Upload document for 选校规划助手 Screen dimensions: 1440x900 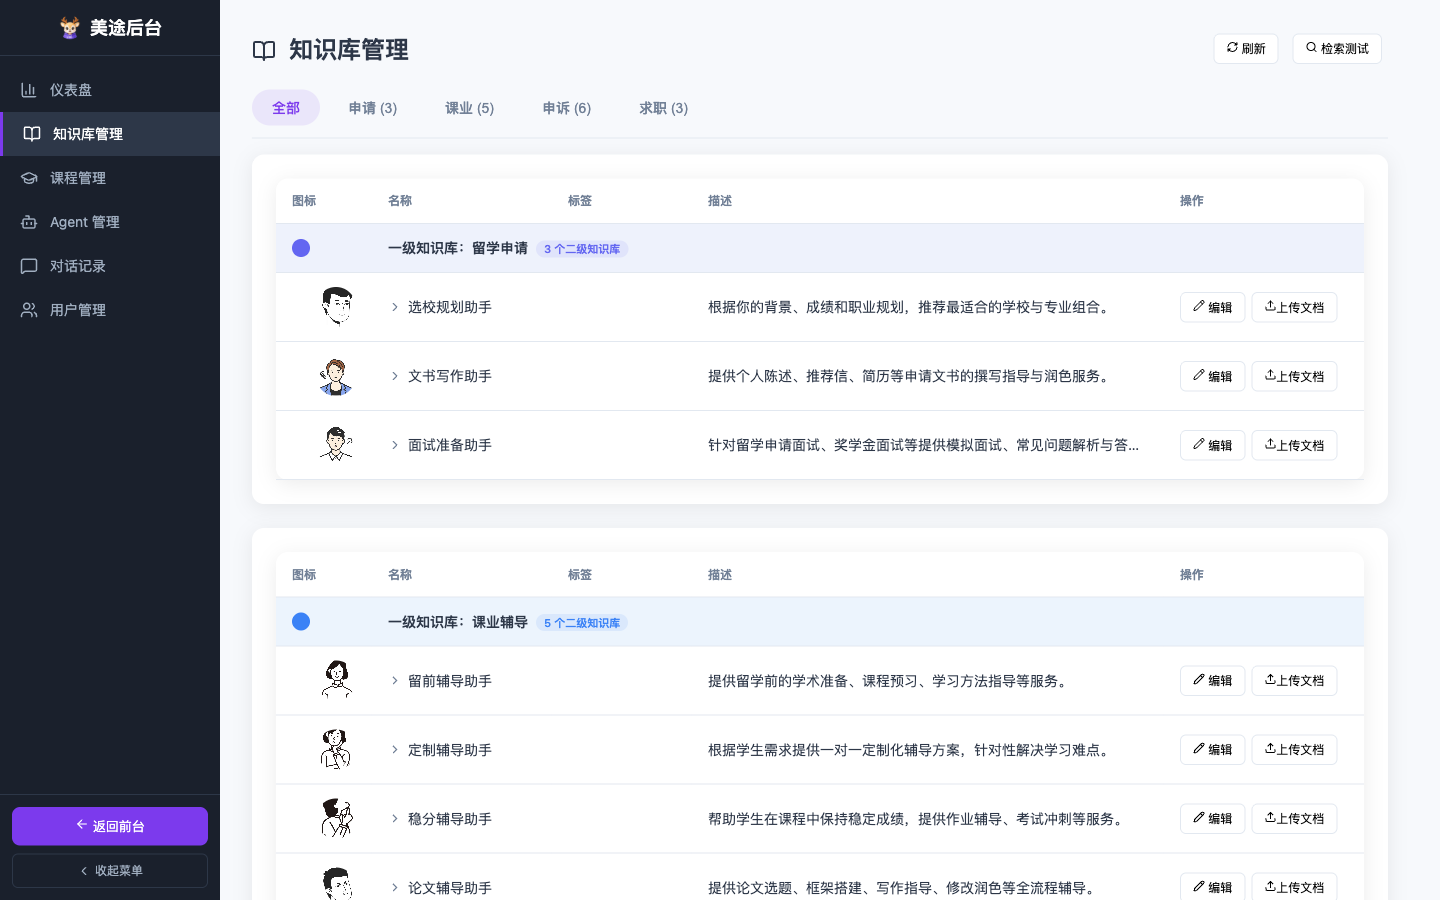click(x=1294, y=307)
